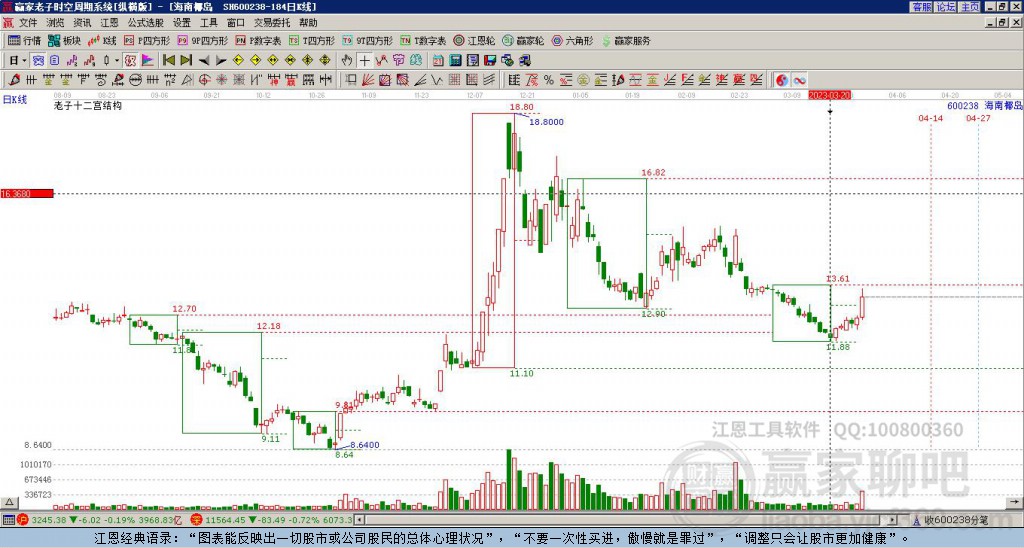Jump to last bar with skip-to-end arrow
Image resolution: width=1024 pixels, height=548 pixels.
pos(186,61)
